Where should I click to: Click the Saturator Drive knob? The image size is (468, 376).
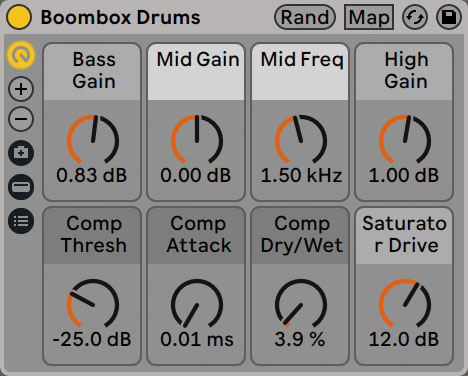click(x=405, y=303)
